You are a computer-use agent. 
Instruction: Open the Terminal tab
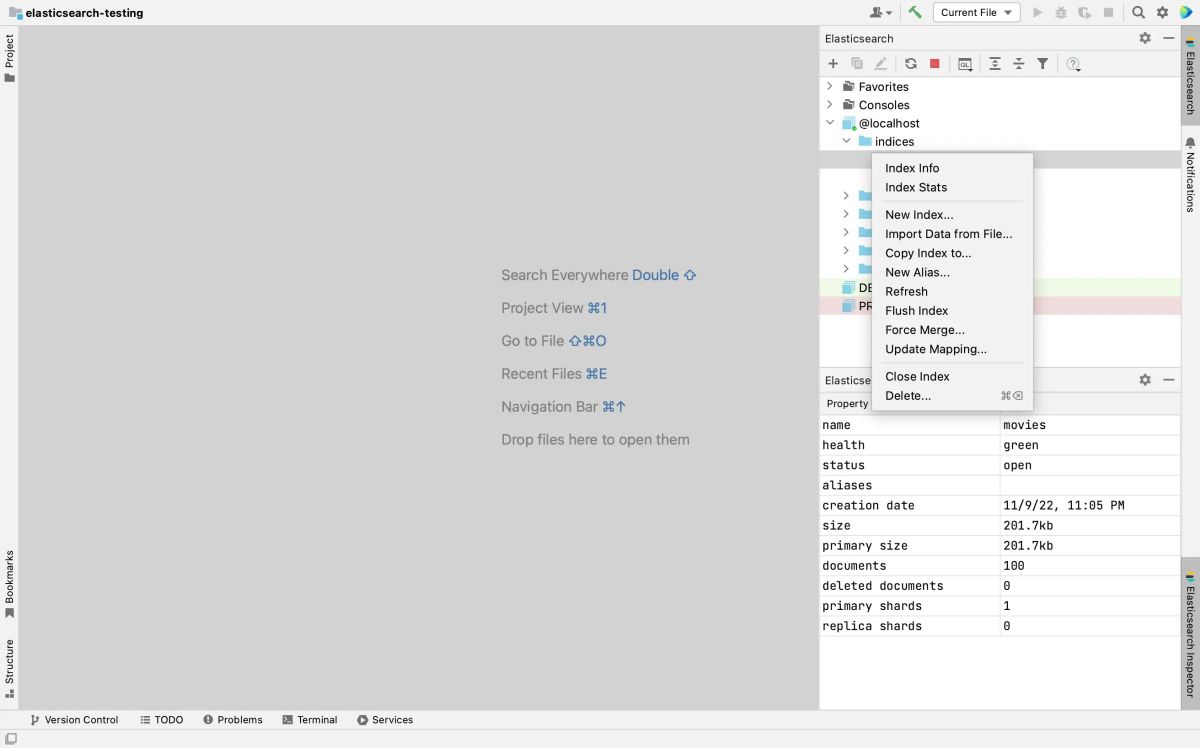[310, 720]
